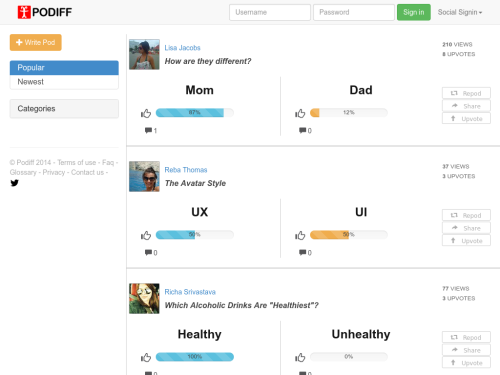Viewport: 500px width, 375px height.
Task: Click the Write Pod button
Action: coord(36,42)
